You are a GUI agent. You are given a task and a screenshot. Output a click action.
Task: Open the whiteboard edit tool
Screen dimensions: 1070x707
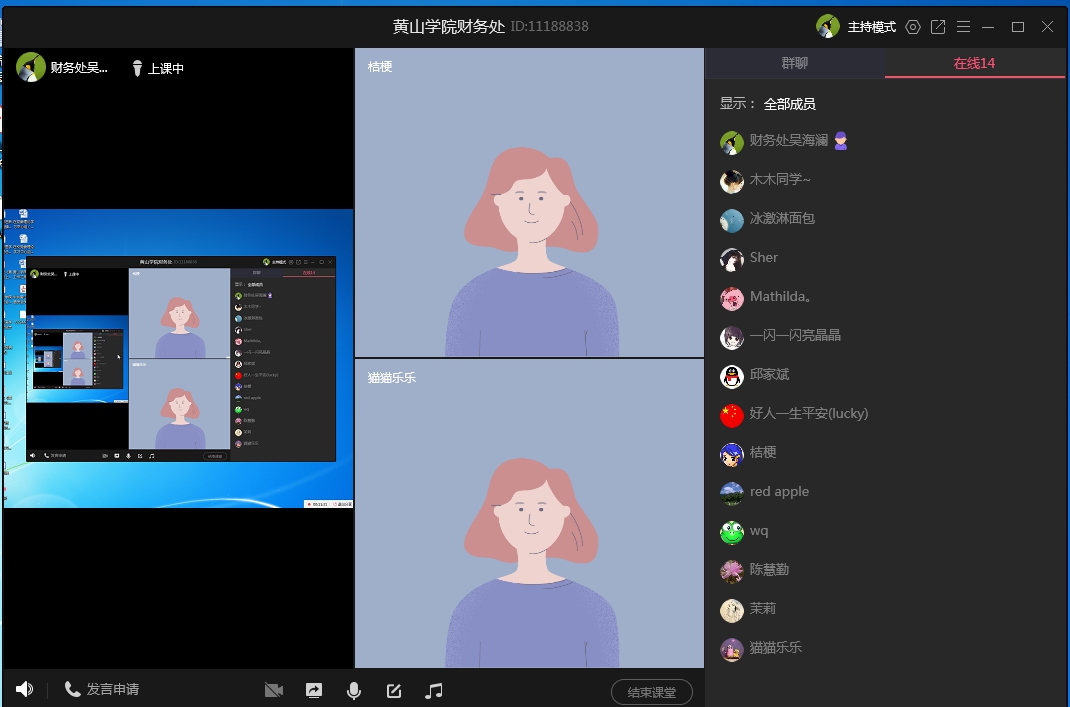pyautogui.click(x=393, y=690)
